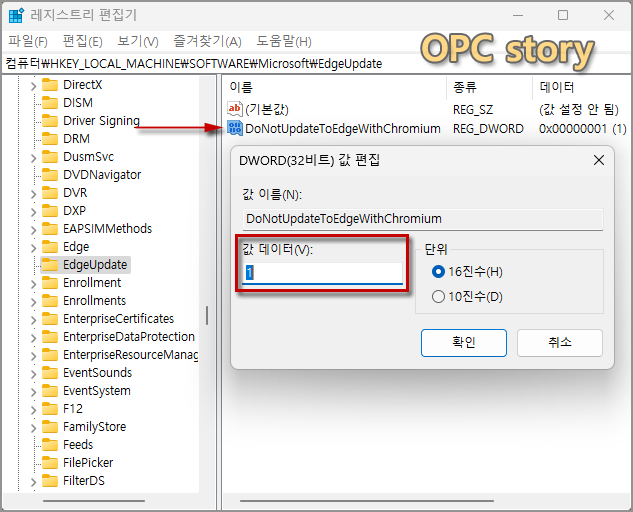This screenshot has width=633, height=512.
Task: Click the DISM folder icon
Action: tap(50, 103)
